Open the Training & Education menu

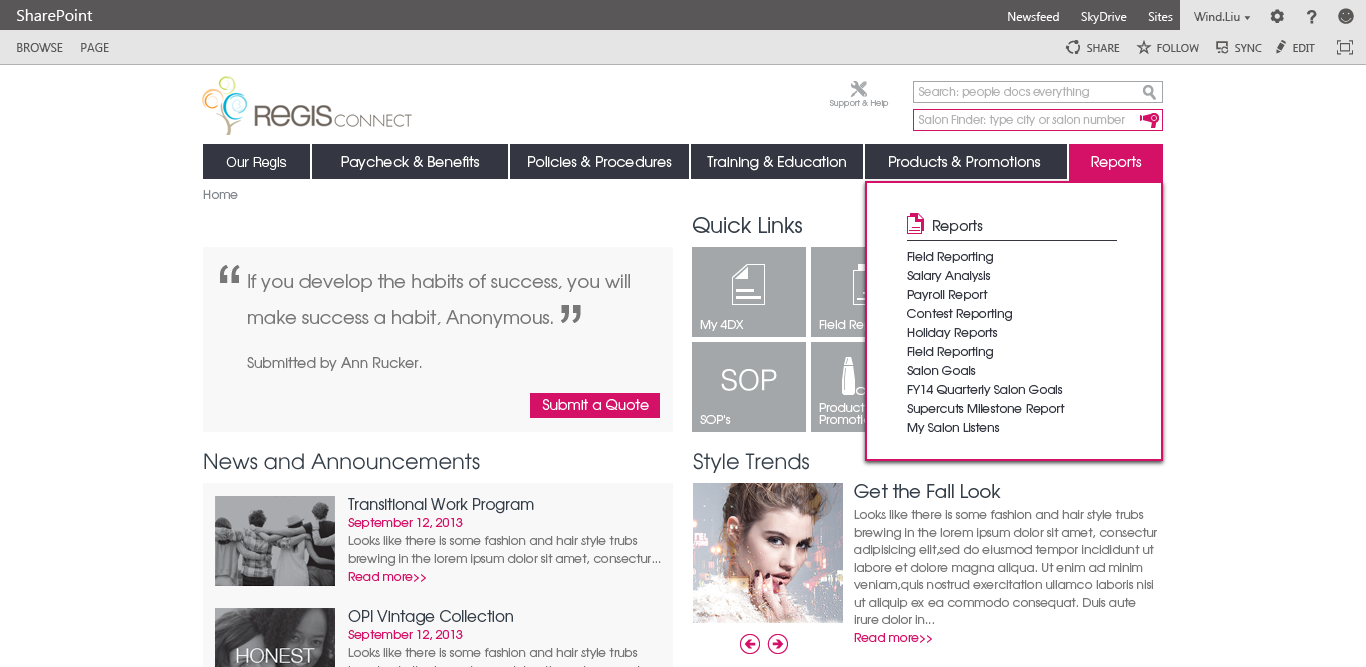(777, 162)
